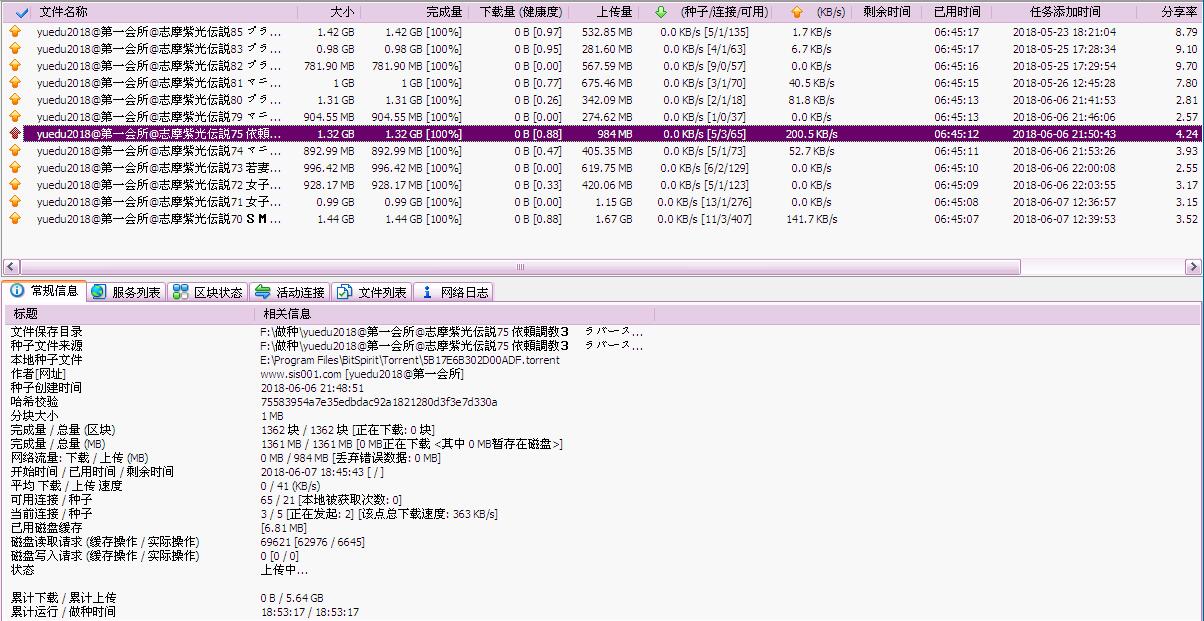Click the seeding icon of the 1.42 GB torrent 85
Viewport: 1204px width, 621px height.
pos(15,32)
